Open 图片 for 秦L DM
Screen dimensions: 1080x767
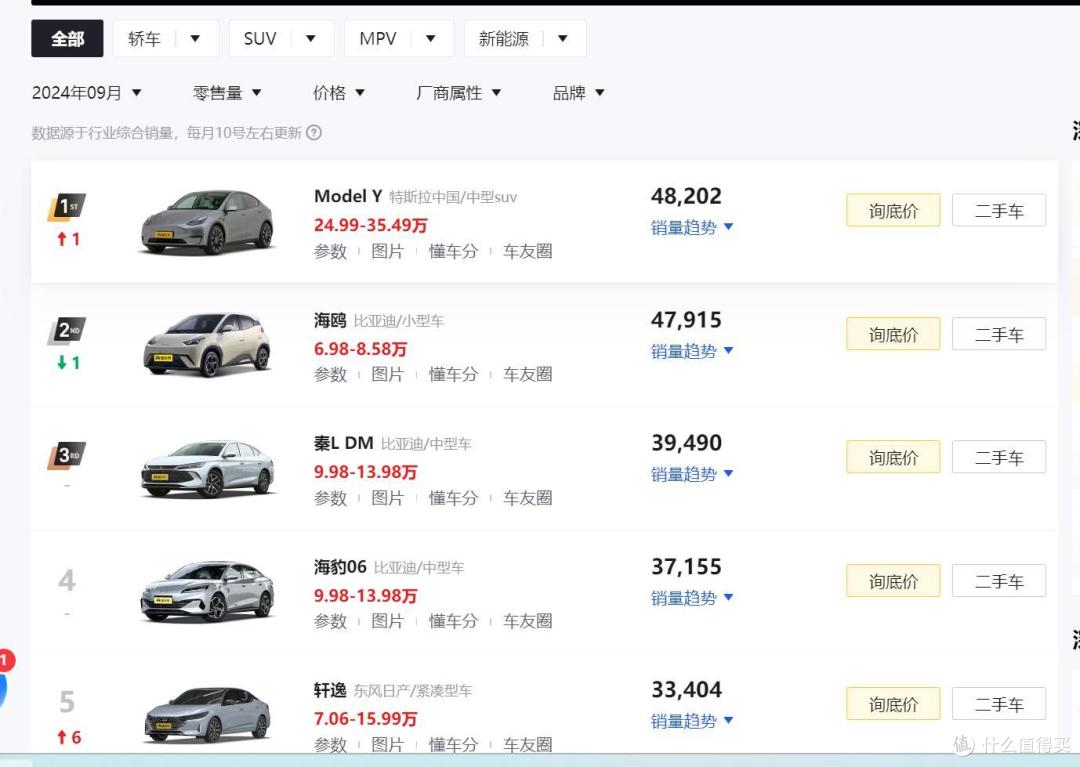pos(387,498)
